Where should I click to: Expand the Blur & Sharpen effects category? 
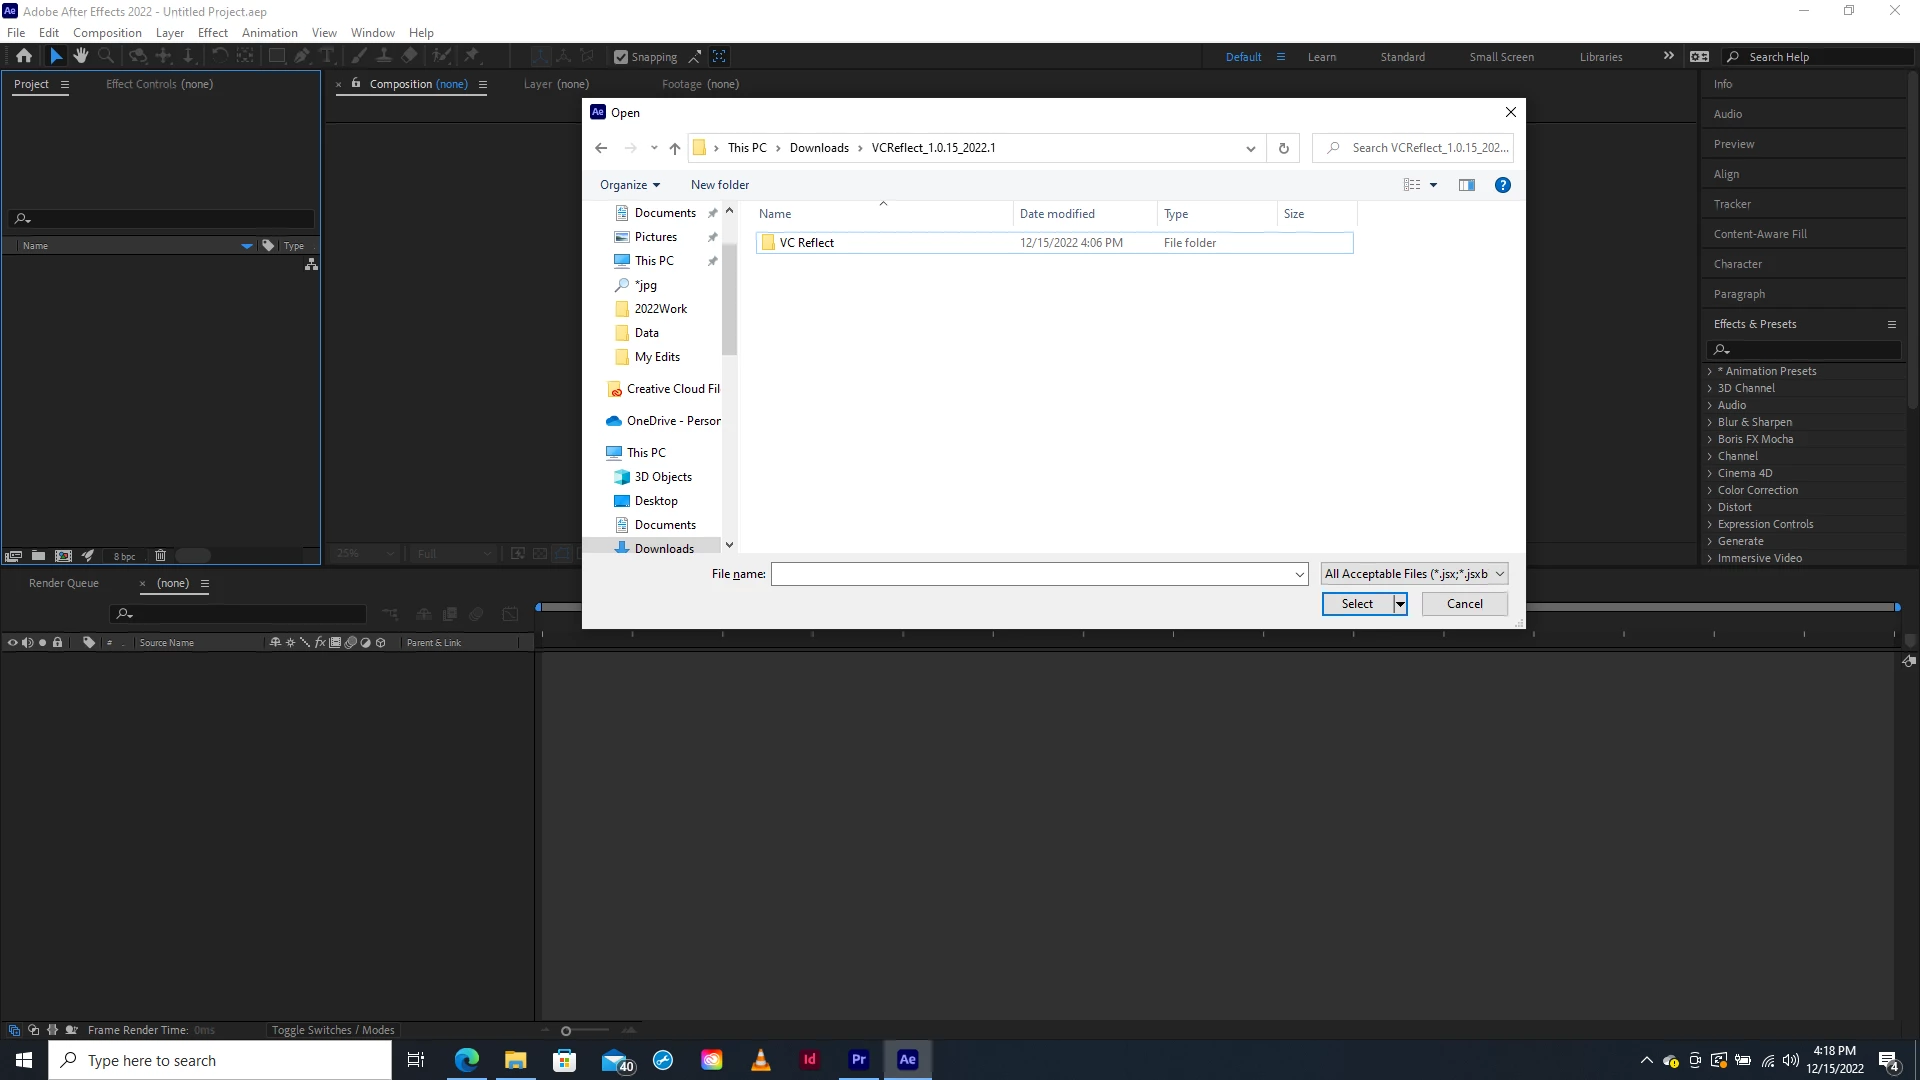(x=1710, y=422)
